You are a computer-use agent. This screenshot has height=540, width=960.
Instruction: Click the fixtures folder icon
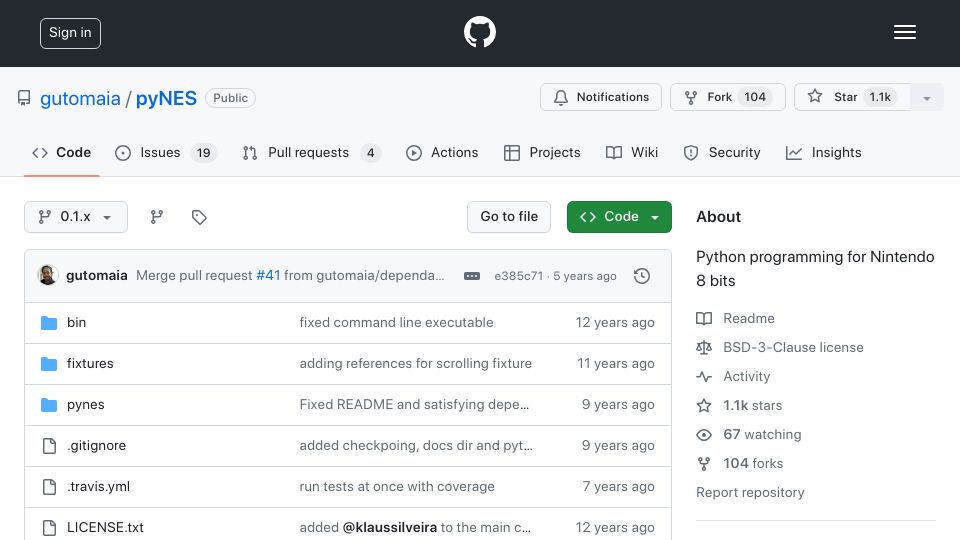pos(49,364)
